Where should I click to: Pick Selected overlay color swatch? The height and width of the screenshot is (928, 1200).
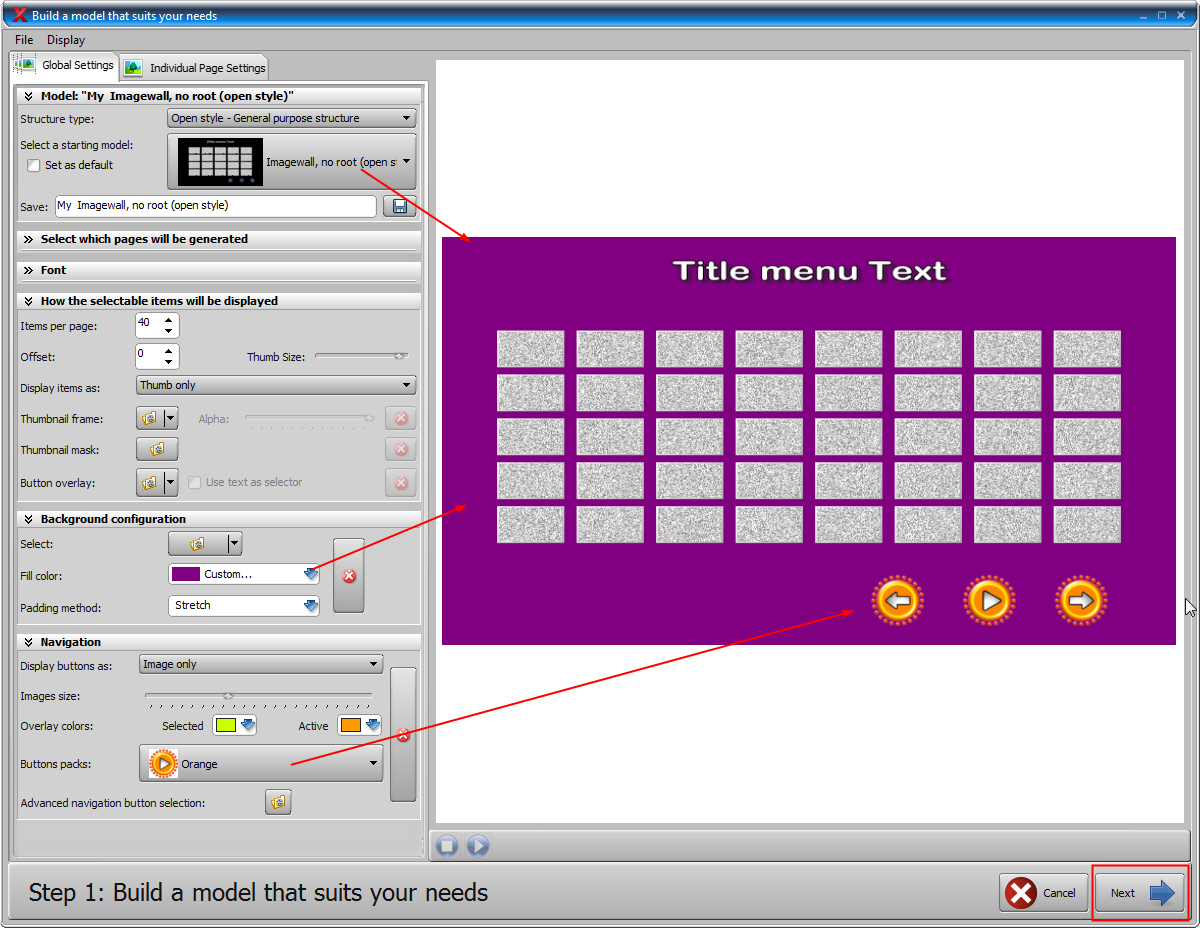226,726
